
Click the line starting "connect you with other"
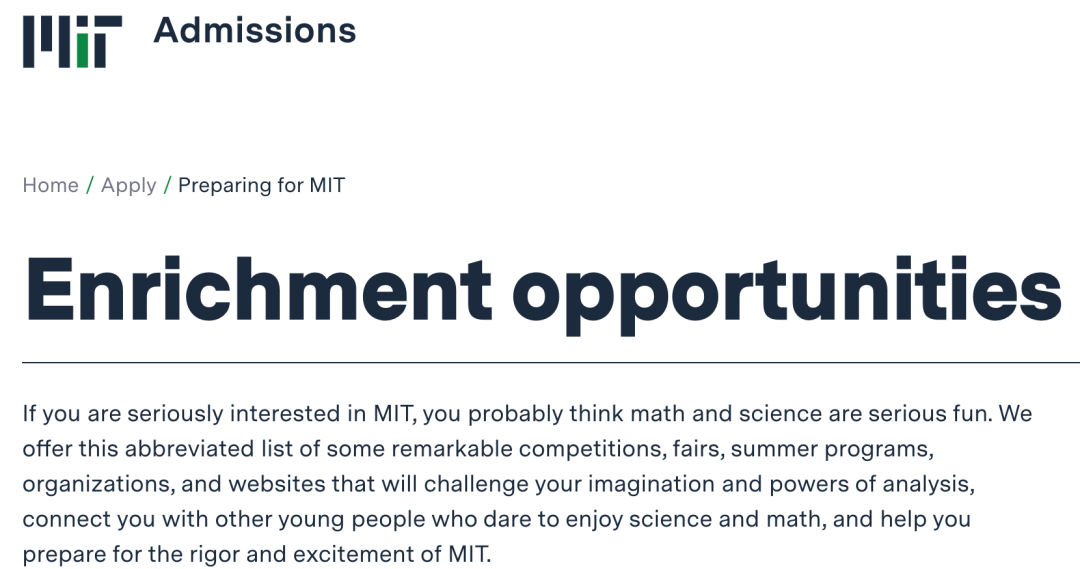tap(496, 519)
